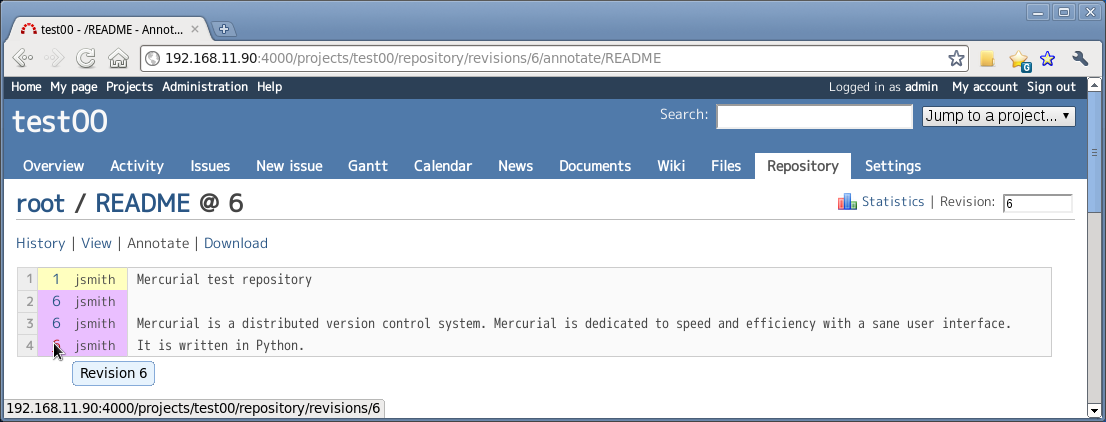1106x422 pixels.
Task: Focus the Search input field
Action: click(815, 116)
